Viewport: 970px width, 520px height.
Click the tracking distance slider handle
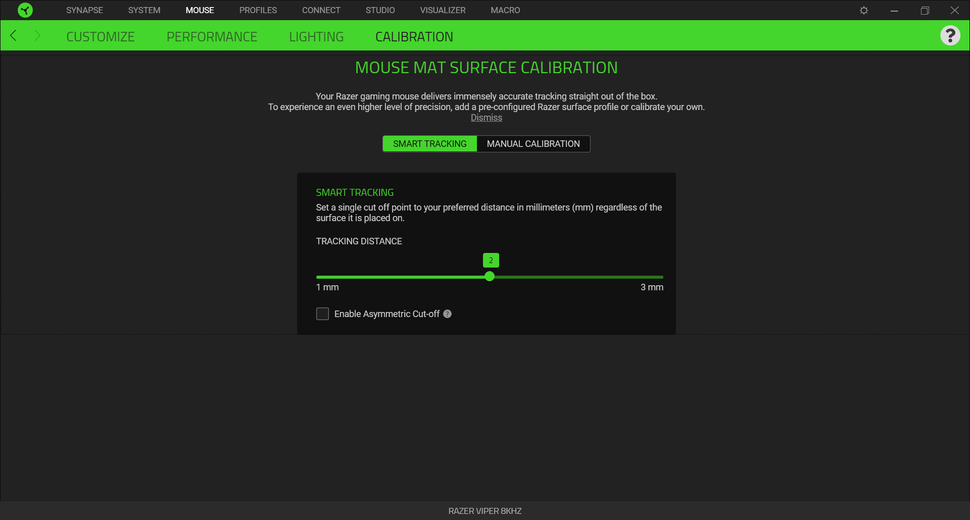click(489, 276)
